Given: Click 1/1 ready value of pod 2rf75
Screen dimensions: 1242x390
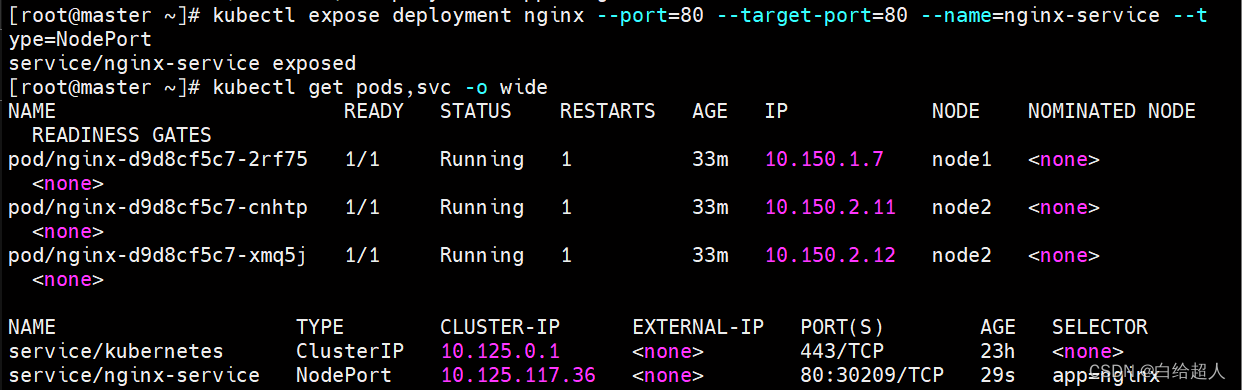Looking at the screenshot, I should pyautogui.click(x=362, y=160).
